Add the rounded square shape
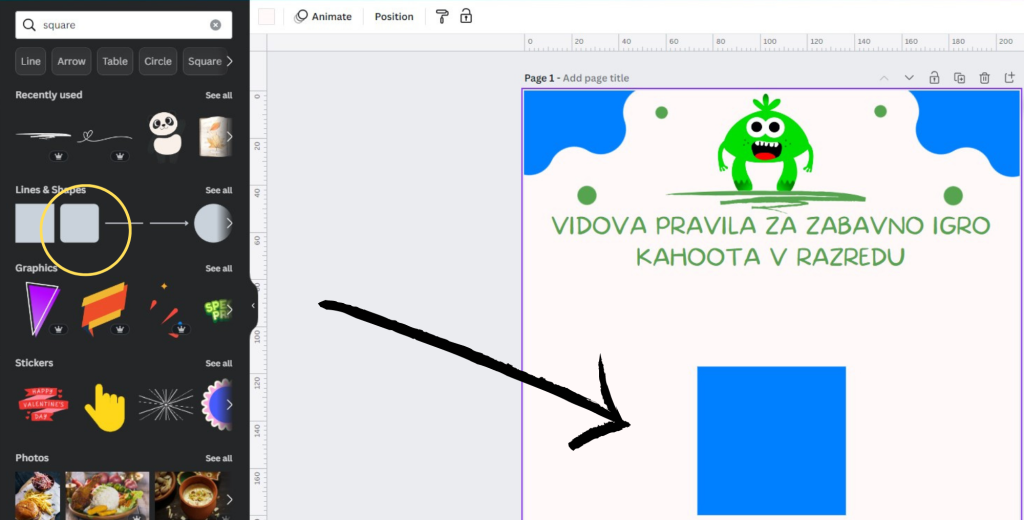Image resolution: width=1024 pixels, height=520 pixels. (x=80, y=223)
